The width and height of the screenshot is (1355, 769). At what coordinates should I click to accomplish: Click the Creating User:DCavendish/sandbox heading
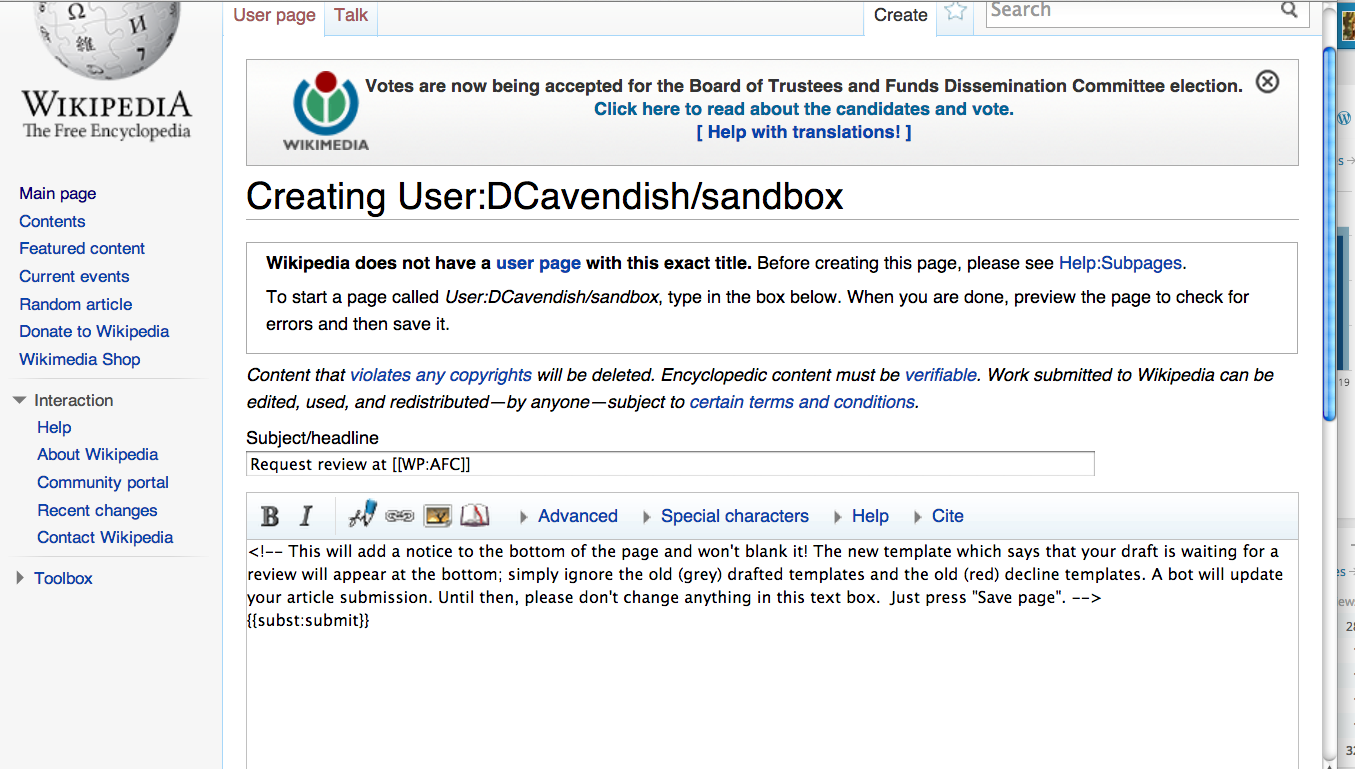coord(545,196)
